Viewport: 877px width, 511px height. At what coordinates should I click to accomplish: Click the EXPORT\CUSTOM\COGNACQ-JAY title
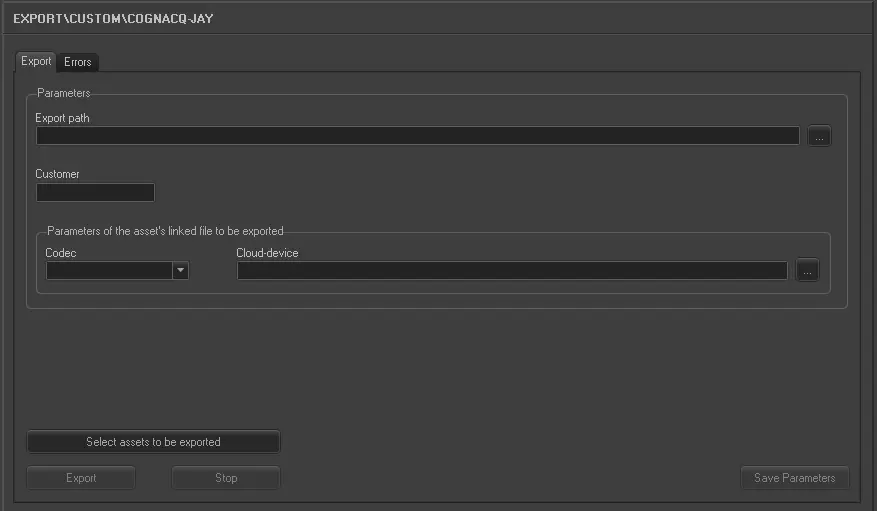click(x=113, y=18)
